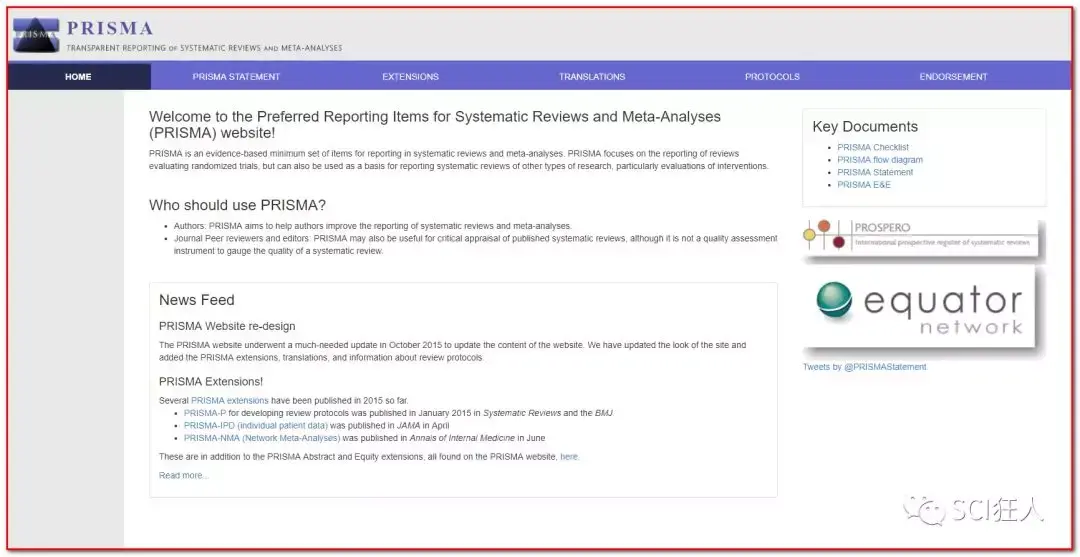
Task: Open PRISMA-IPD (individual patient data) link
Action: (x=256, y=425)
